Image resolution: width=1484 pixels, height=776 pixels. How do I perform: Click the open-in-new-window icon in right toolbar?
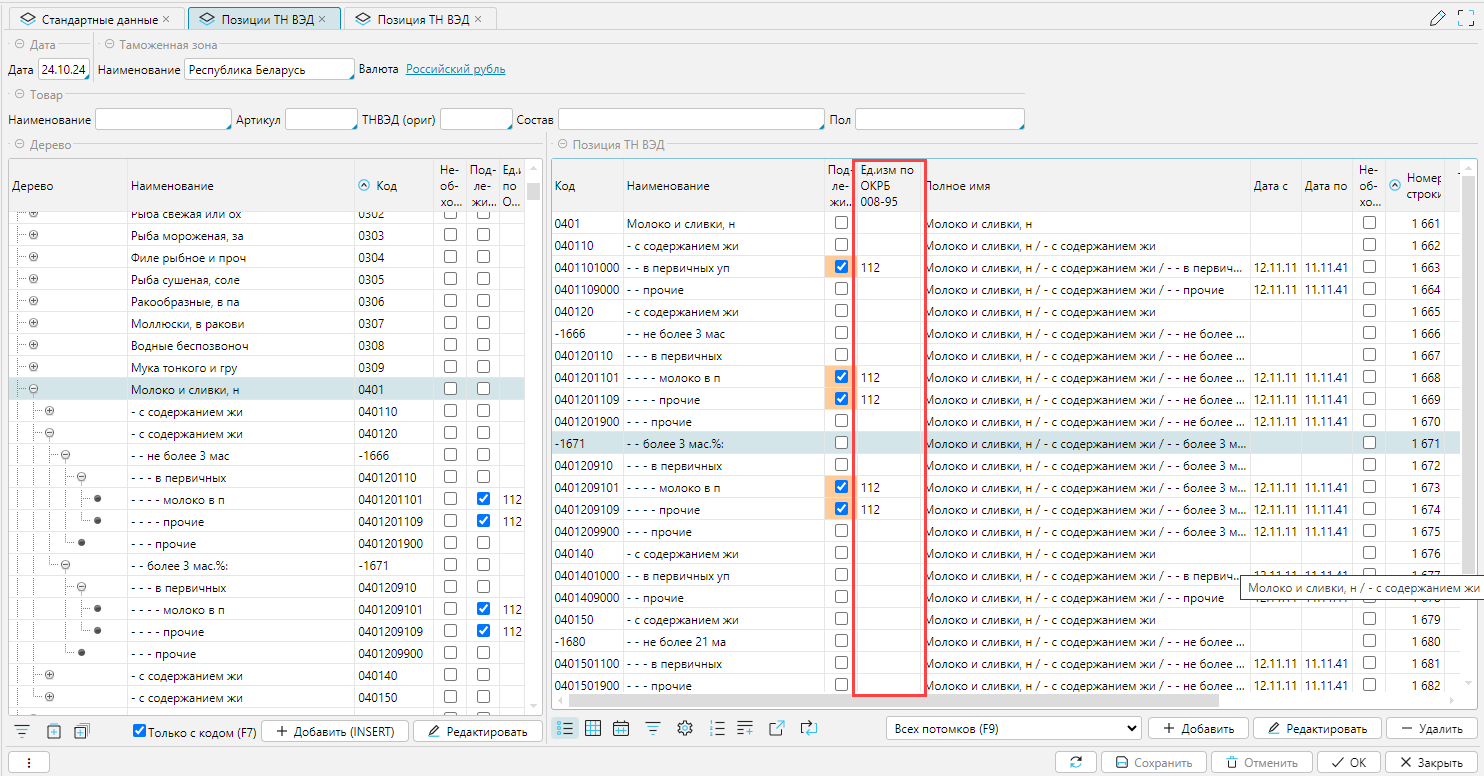pyautogui.click(x=776, y=728)
